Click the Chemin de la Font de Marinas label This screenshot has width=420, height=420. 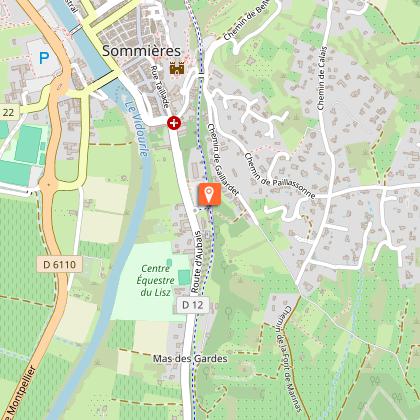pyautogui.click(x=289, y=359)
